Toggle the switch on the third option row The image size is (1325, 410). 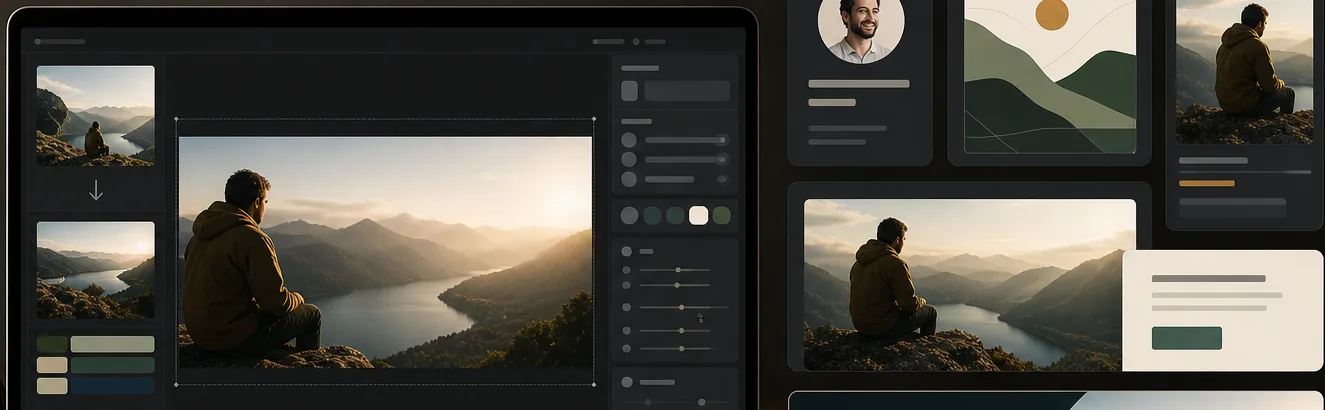tap(721, 179)
